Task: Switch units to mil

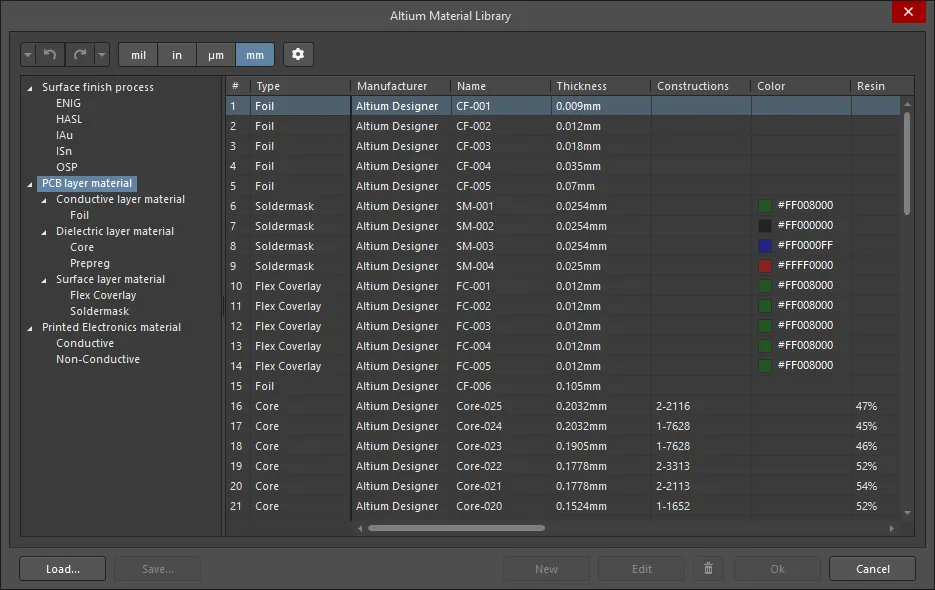Action: [x=138, y=55]
